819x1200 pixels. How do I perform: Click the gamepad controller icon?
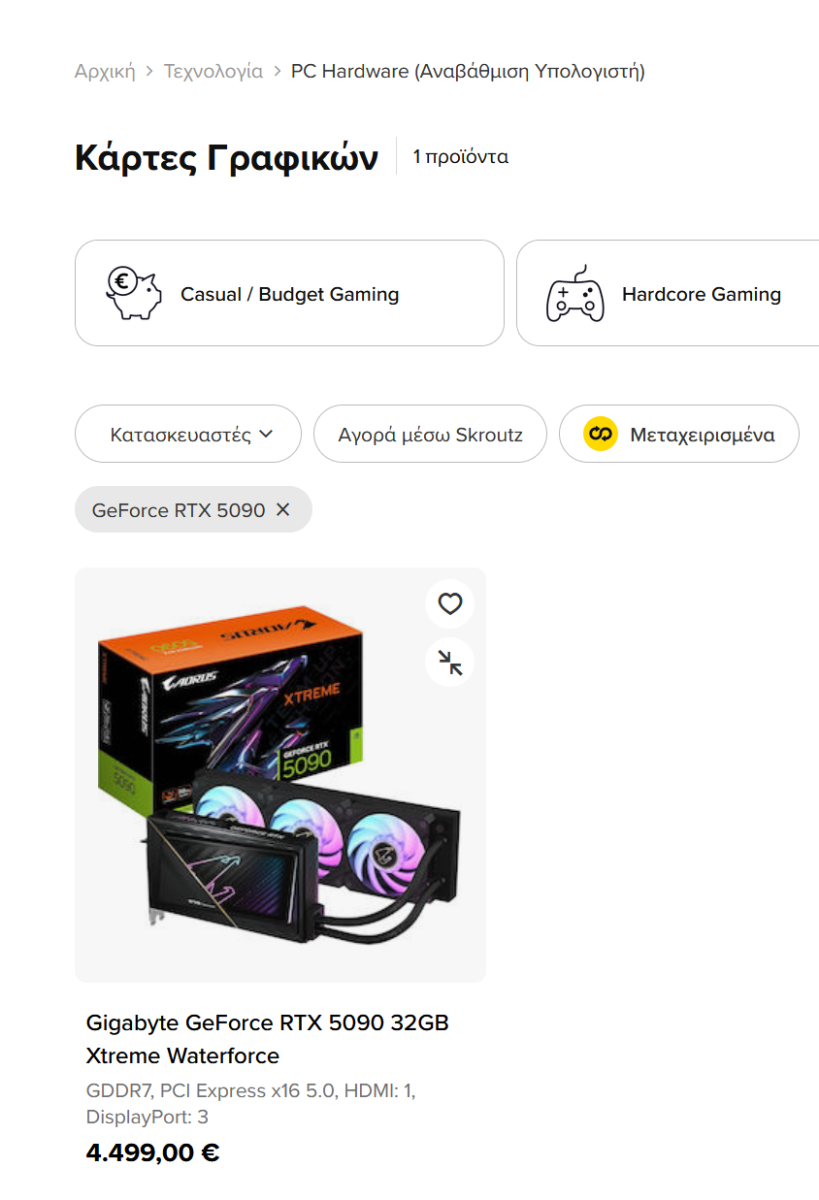click(575, 293)
